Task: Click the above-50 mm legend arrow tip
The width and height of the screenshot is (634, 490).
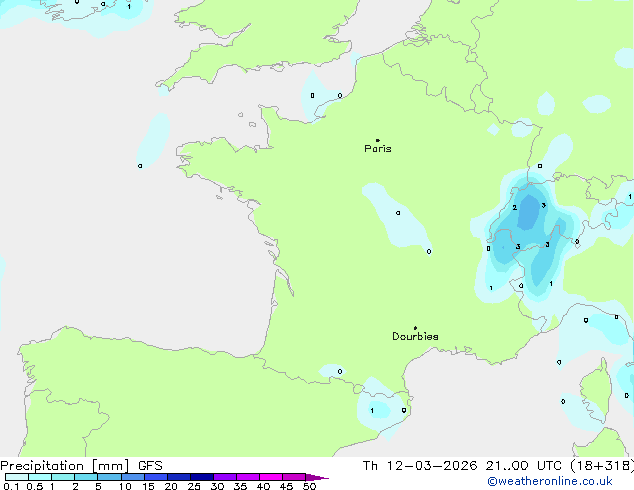Action: pyautogui.click(x=317, y=477)
